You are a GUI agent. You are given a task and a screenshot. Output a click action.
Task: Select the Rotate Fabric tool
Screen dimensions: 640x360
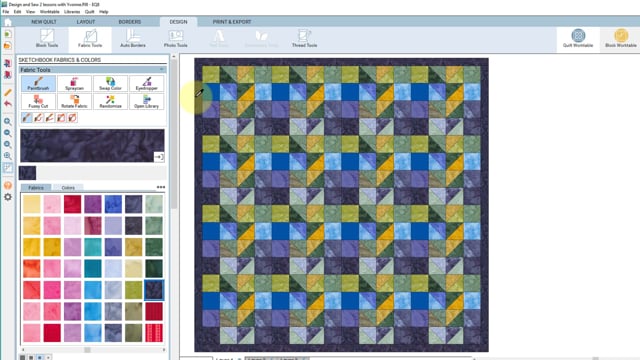click(74, 102)
